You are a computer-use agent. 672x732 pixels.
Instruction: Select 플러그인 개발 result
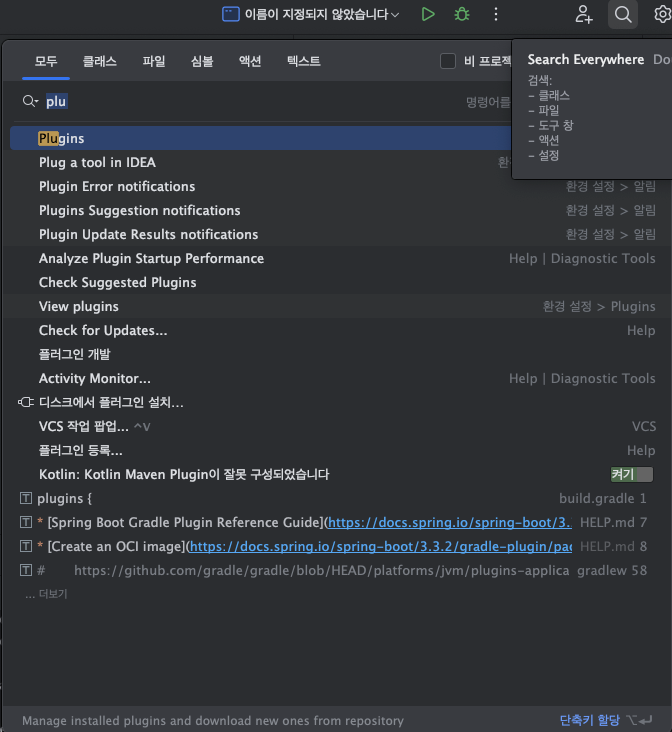(x=335, y=354)
